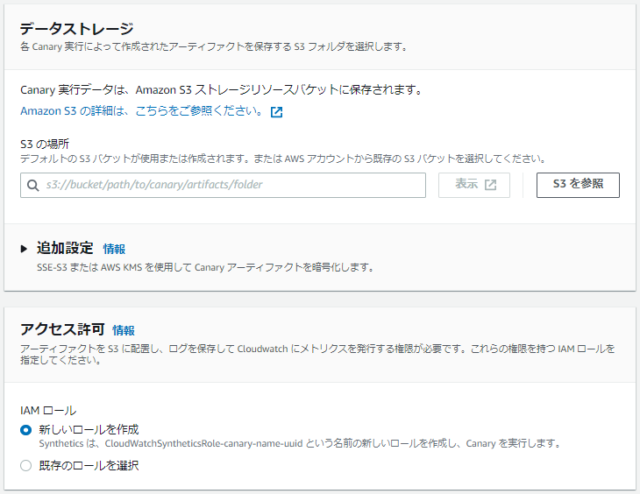640x494 pixels.
Task: Click the IAM ロール label
Action: pos(48,410)
